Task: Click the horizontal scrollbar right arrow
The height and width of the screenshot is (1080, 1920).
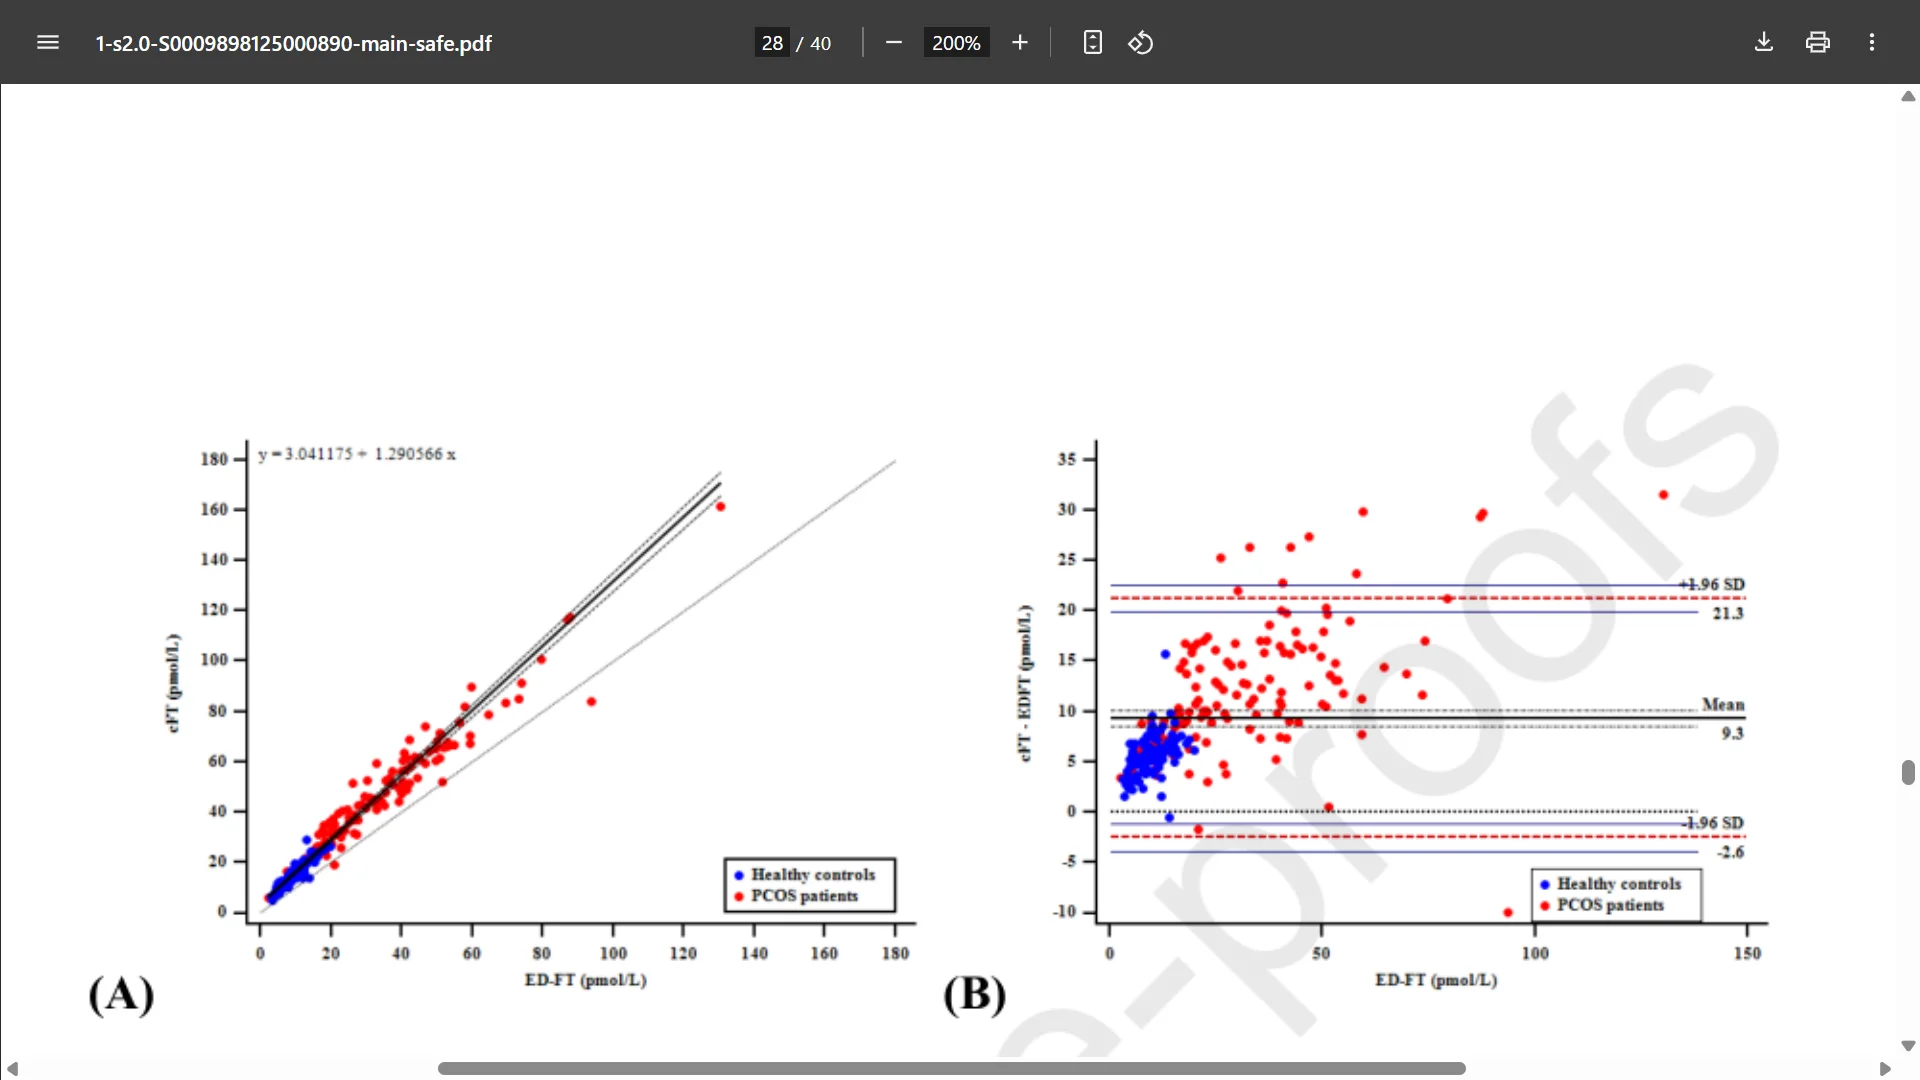Action: point(1885,1069)
